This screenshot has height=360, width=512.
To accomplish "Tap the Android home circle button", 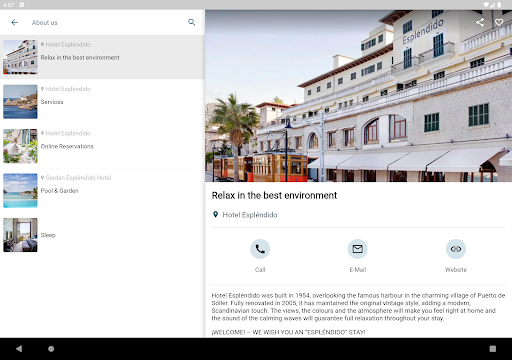I will point(51,349).
